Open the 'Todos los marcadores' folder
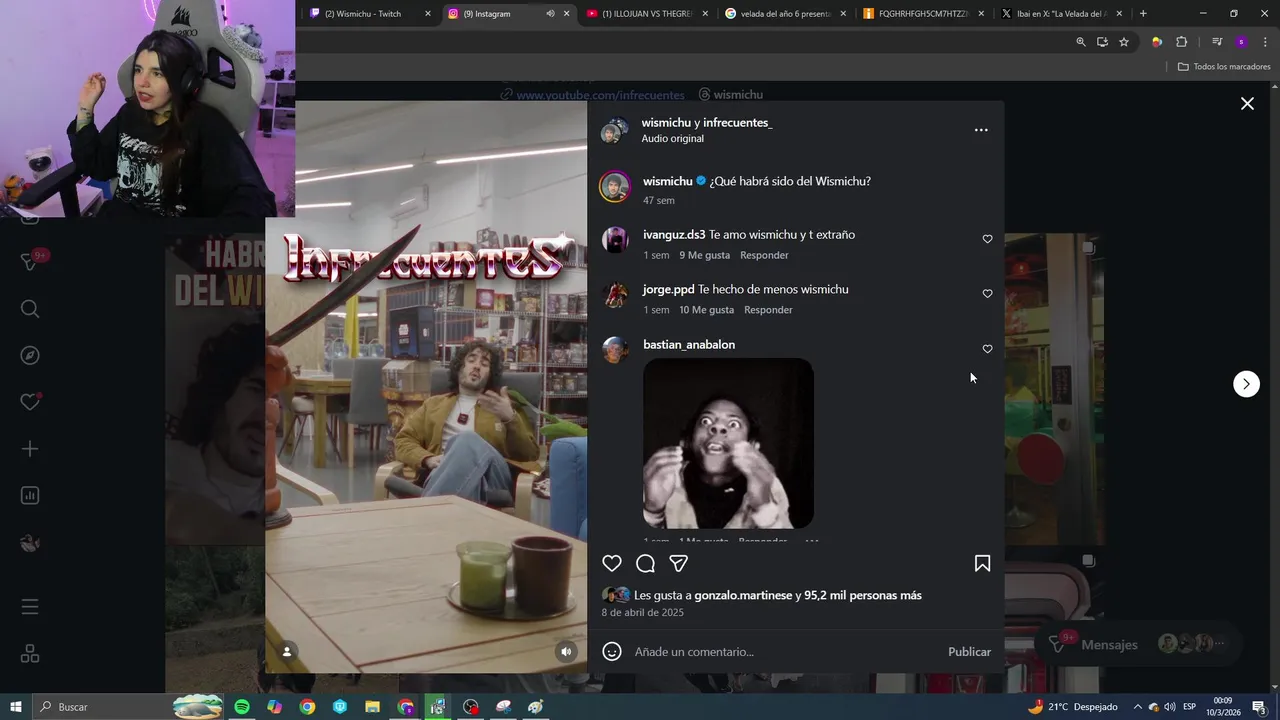Viewport: 1280px width, 720px height. coord(1224,67)
